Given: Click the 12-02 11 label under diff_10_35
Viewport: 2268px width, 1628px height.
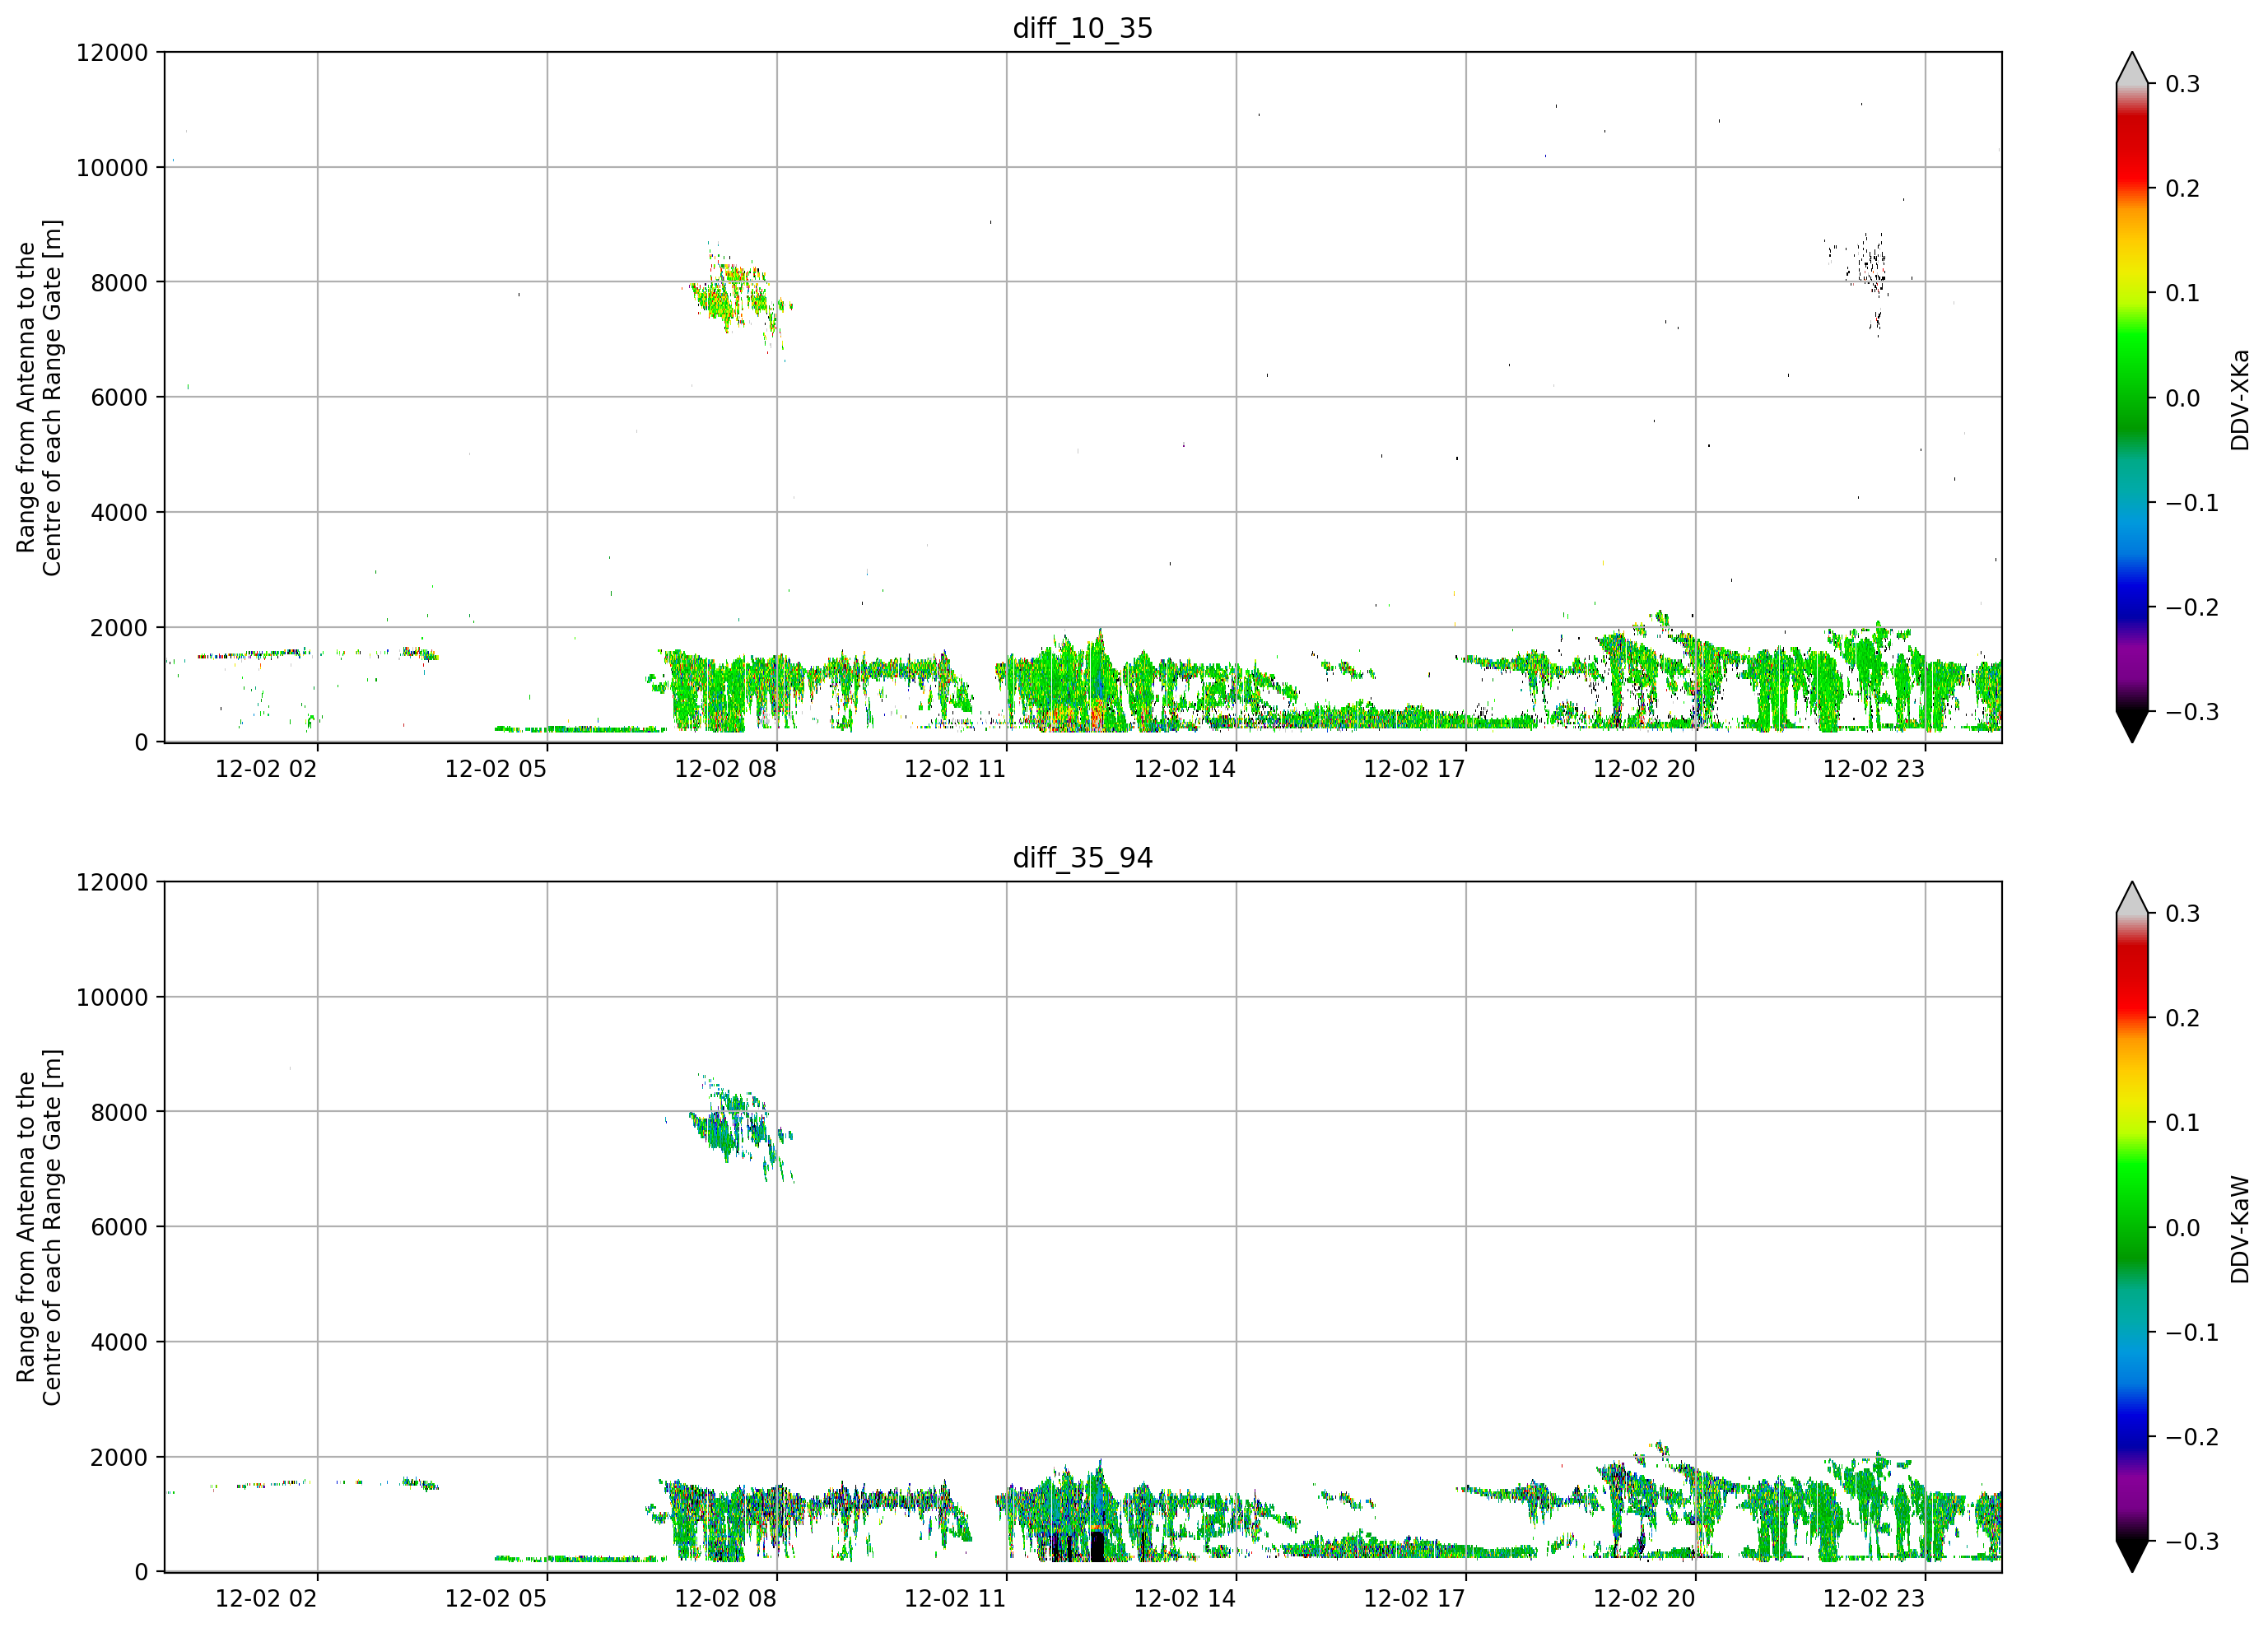Looking at the screenshot, I should [955, 769].
